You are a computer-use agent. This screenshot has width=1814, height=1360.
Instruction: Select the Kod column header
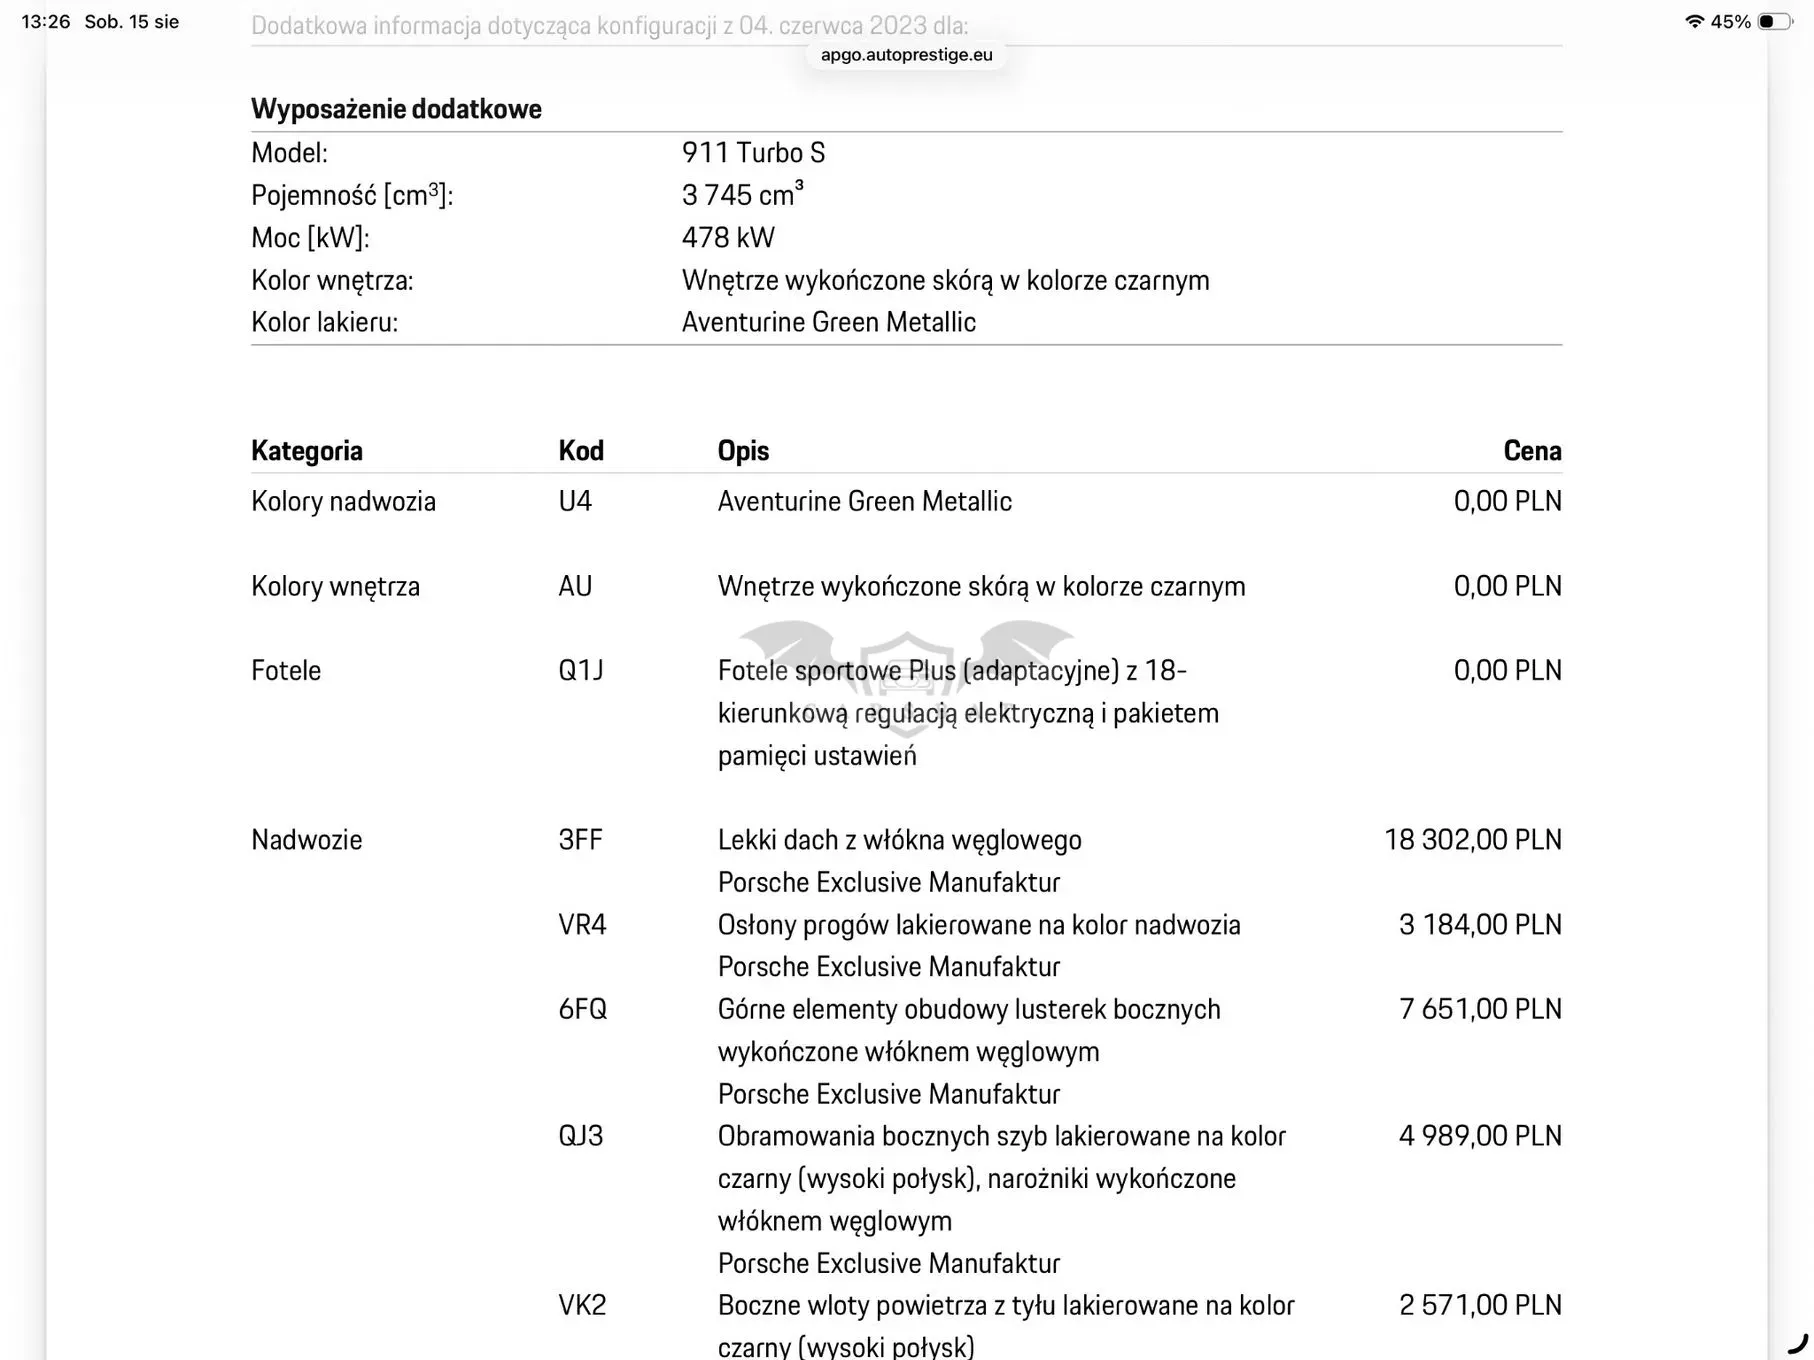[x=581, y=451]
